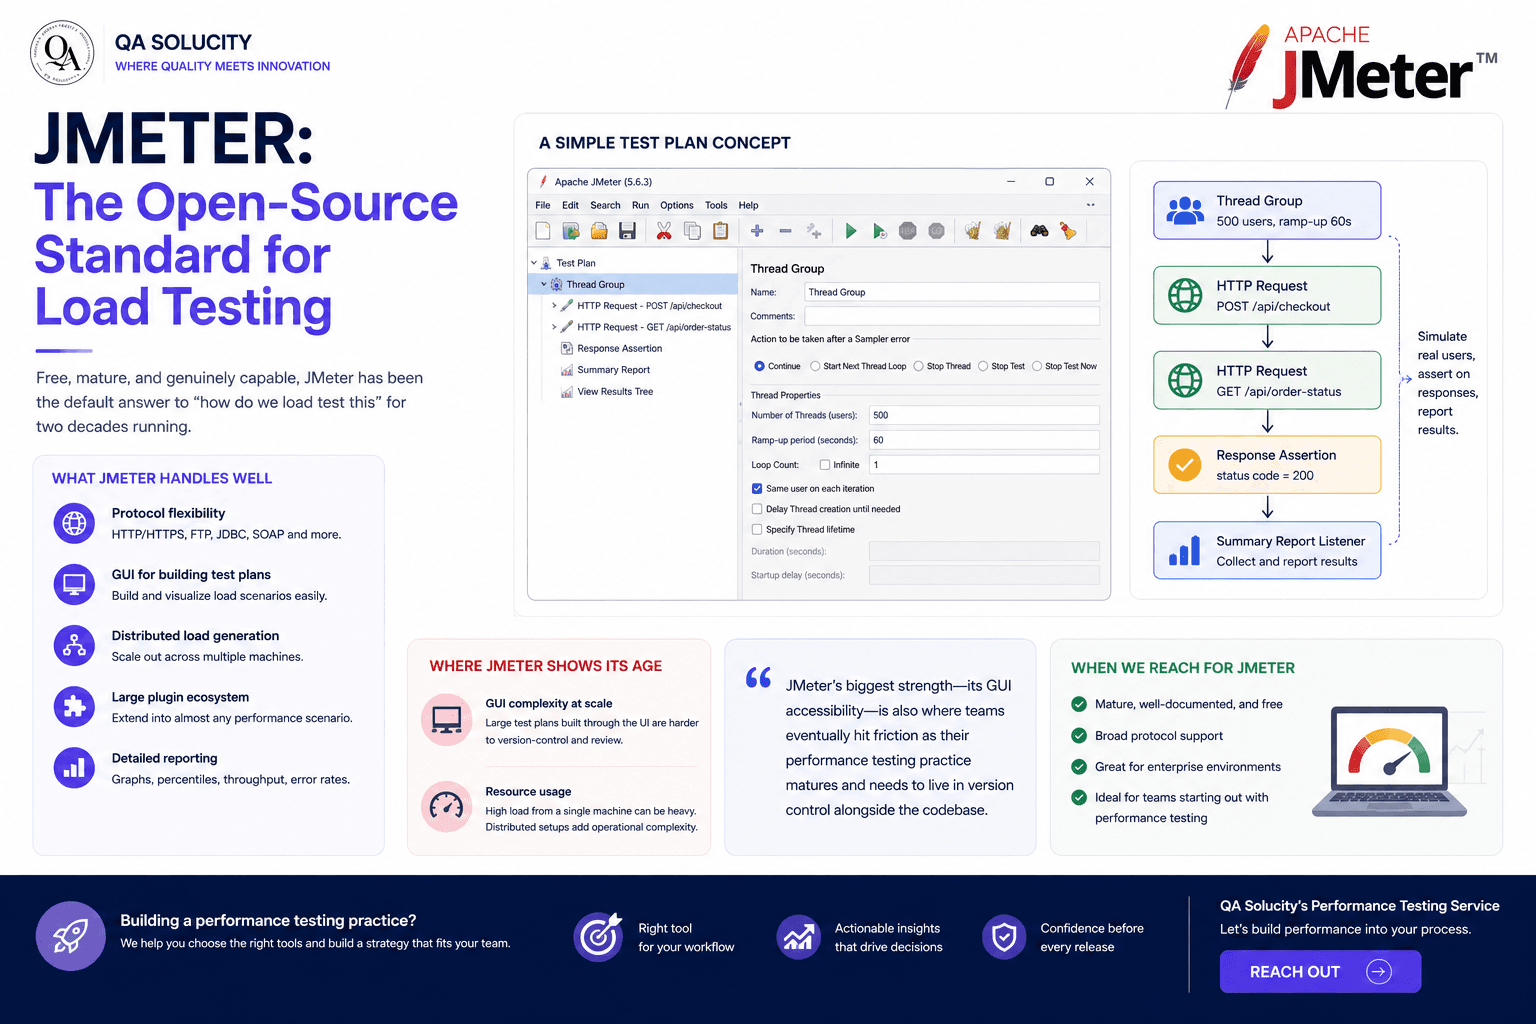Collapse the Test Plan tree node
Screen dimensions: 1536x1024
coord(534,263)
